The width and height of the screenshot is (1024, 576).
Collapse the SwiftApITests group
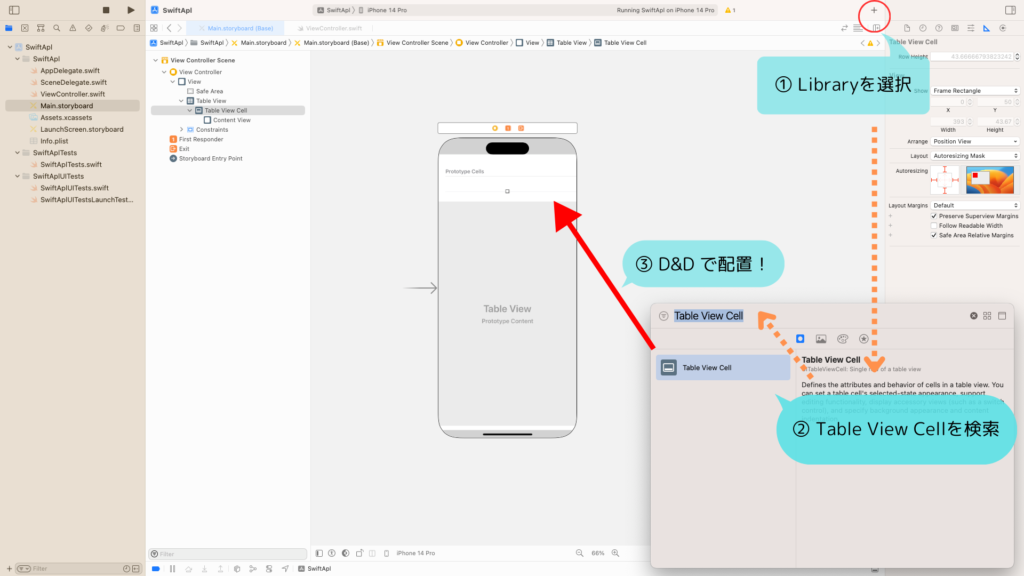[18, 153]
